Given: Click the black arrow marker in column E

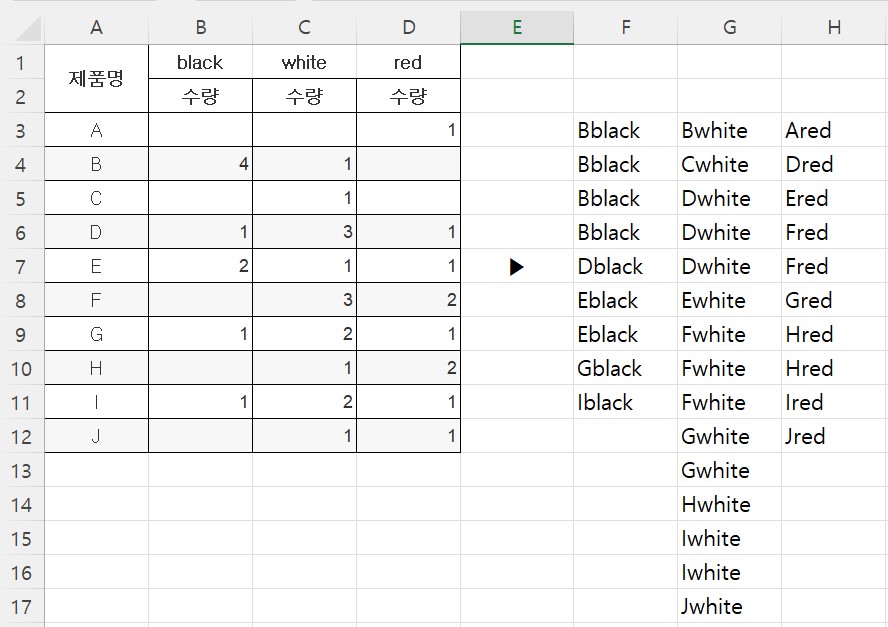Looking at the screenshot, I should [516, 267].
